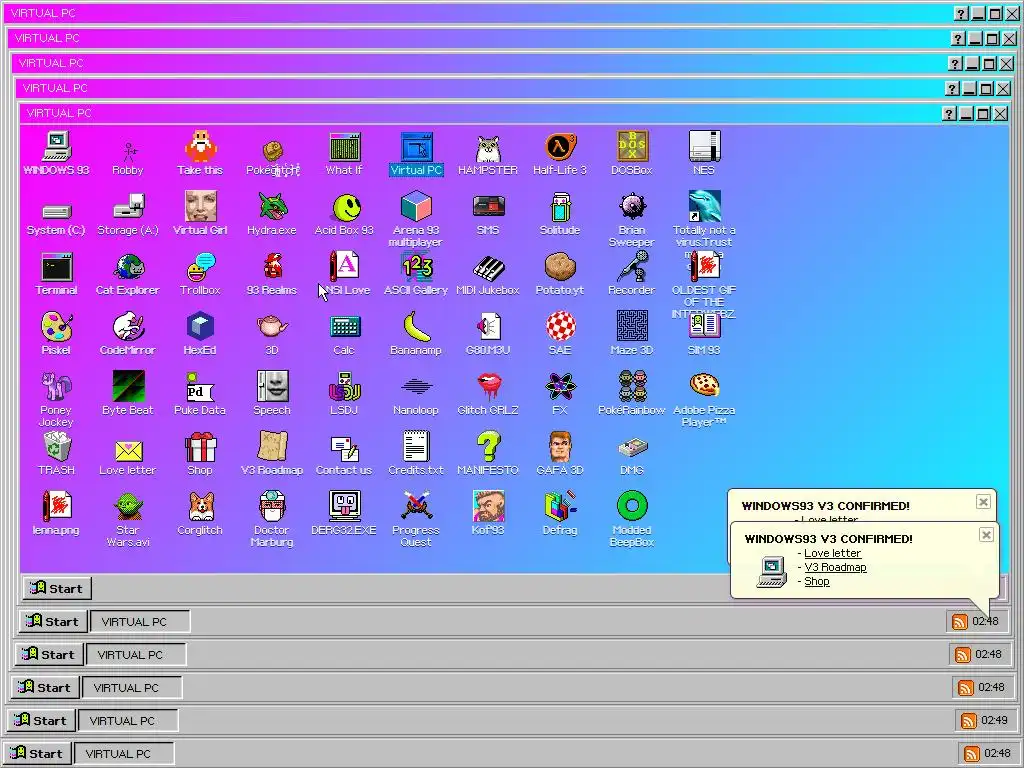The image size is (1024, 768).
Task: Open the MIDI Jukebox icon
Action: coord(488,274)
